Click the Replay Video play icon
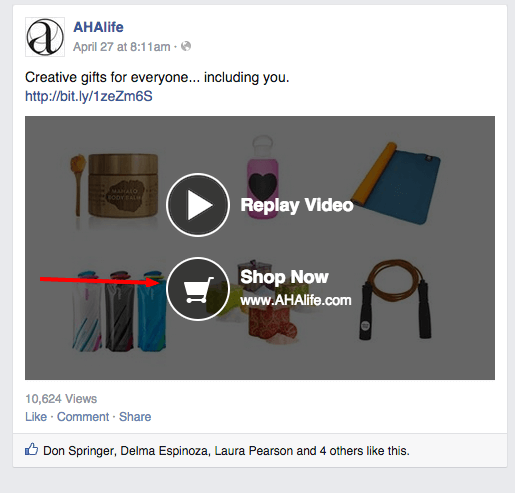The height and width of the screenshot is (493, 515). (198, 205)
